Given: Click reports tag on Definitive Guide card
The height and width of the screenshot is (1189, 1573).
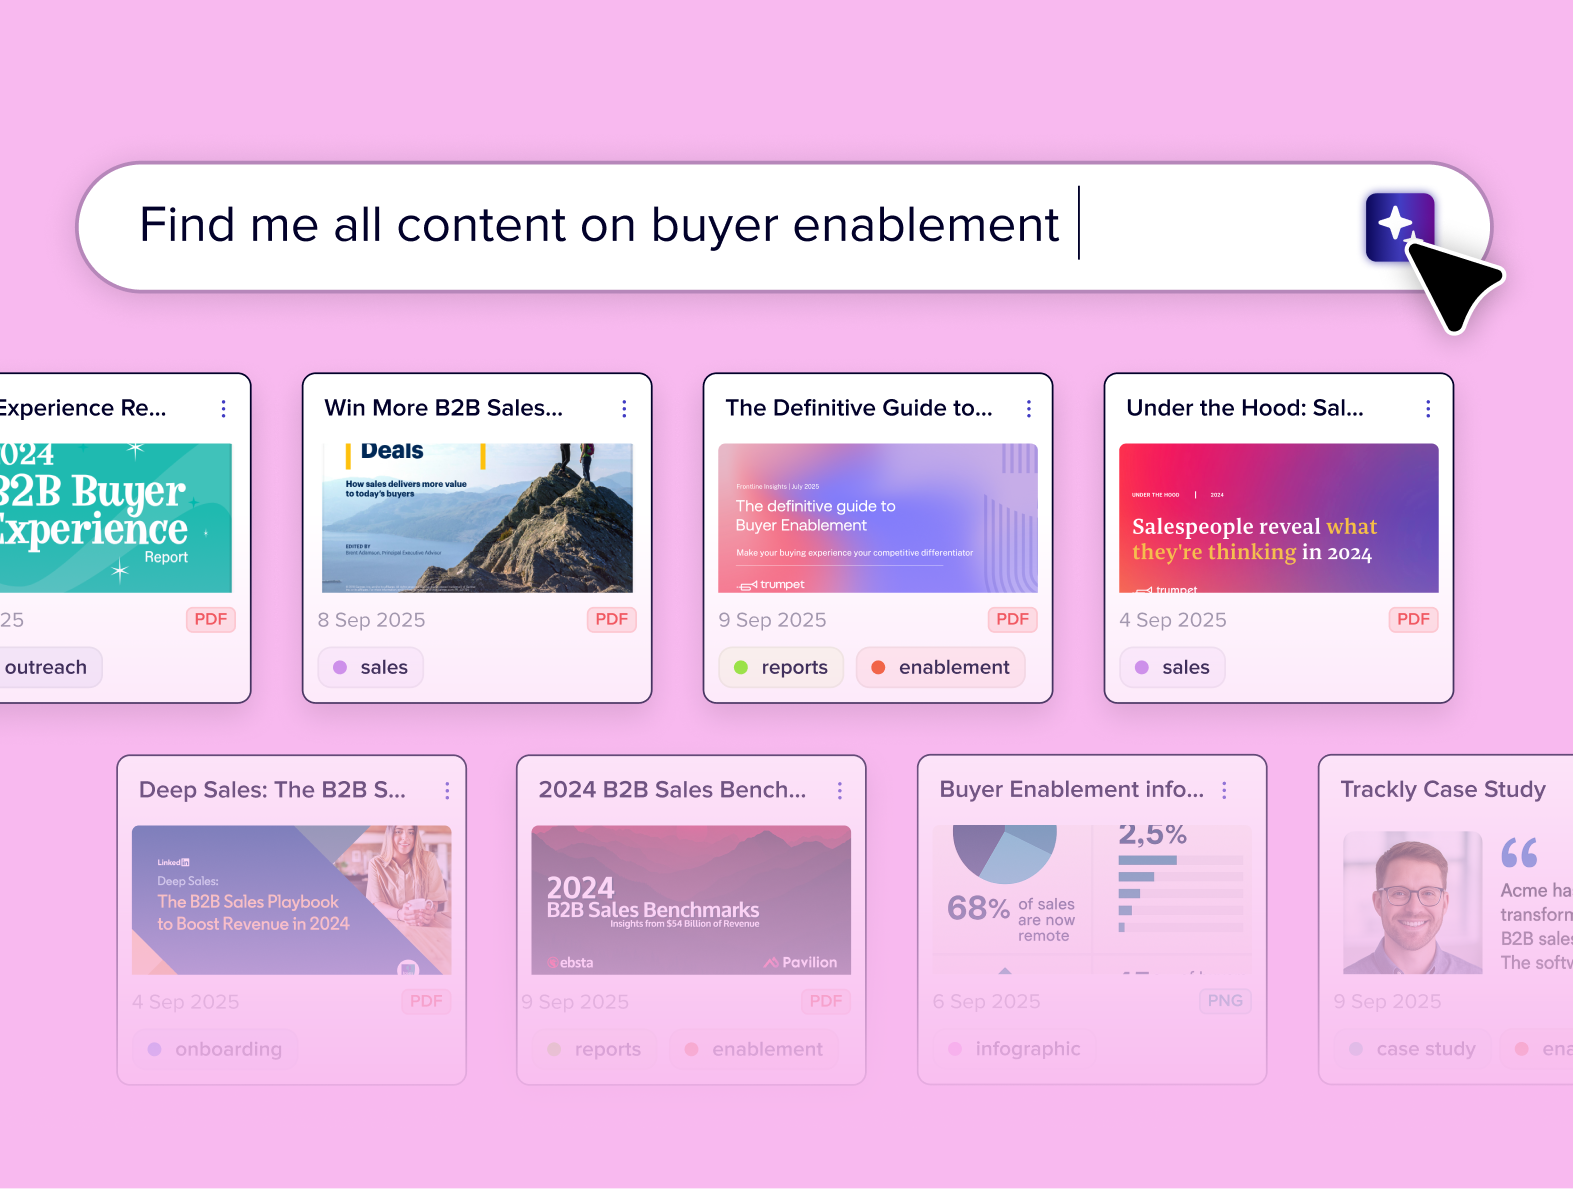Looking at the screenshot, I should pyautogui.click(x=781, y=667).
